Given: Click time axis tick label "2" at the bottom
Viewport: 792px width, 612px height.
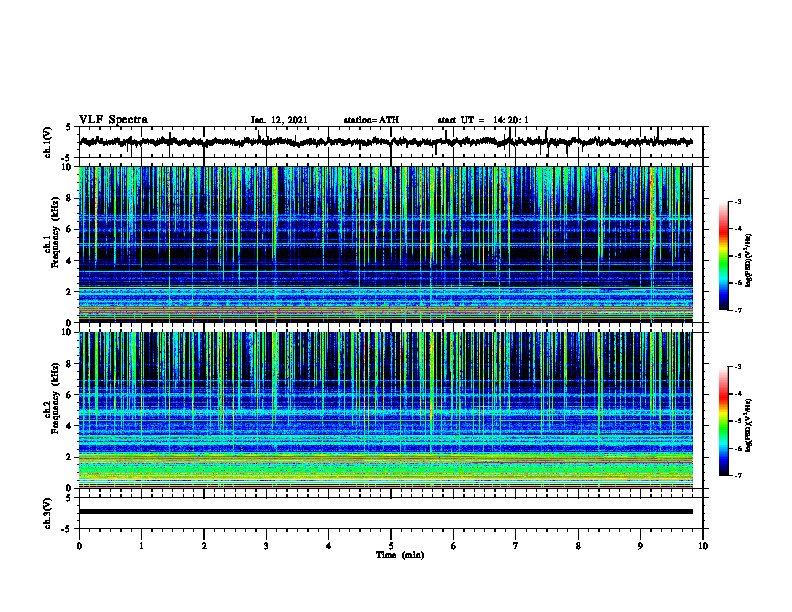Looking at the screenshot, I should [204, 546].
